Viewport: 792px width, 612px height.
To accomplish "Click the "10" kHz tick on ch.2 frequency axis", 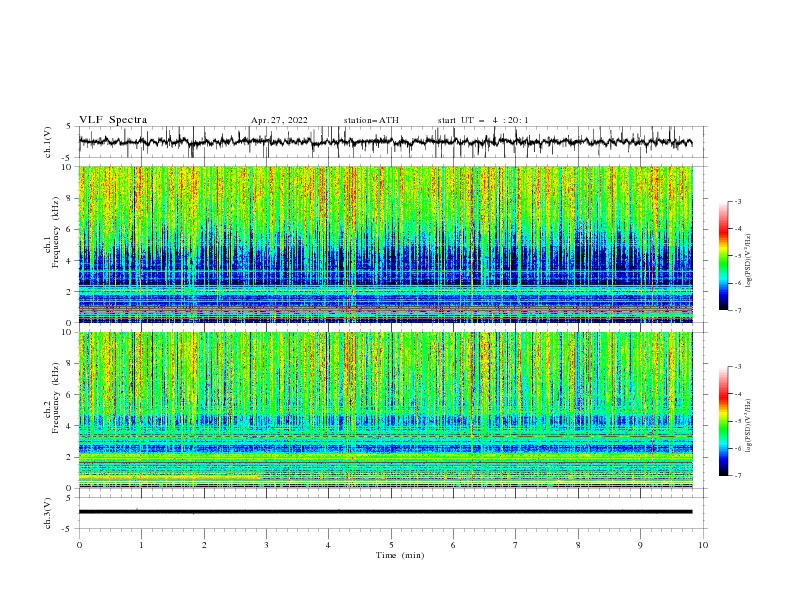I will [69, 332].
